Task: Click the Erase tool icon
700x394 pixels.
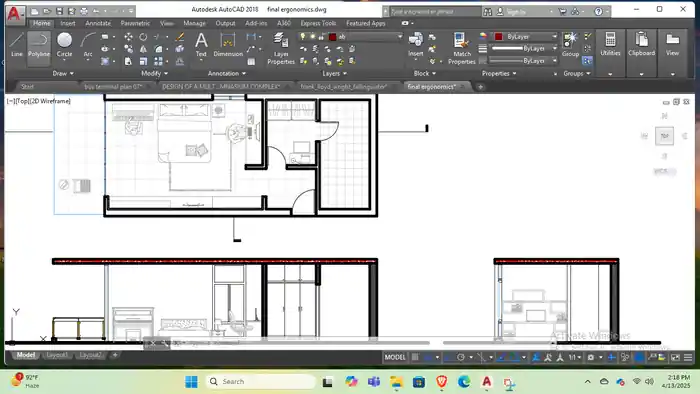Action: (x=179, y=37)
